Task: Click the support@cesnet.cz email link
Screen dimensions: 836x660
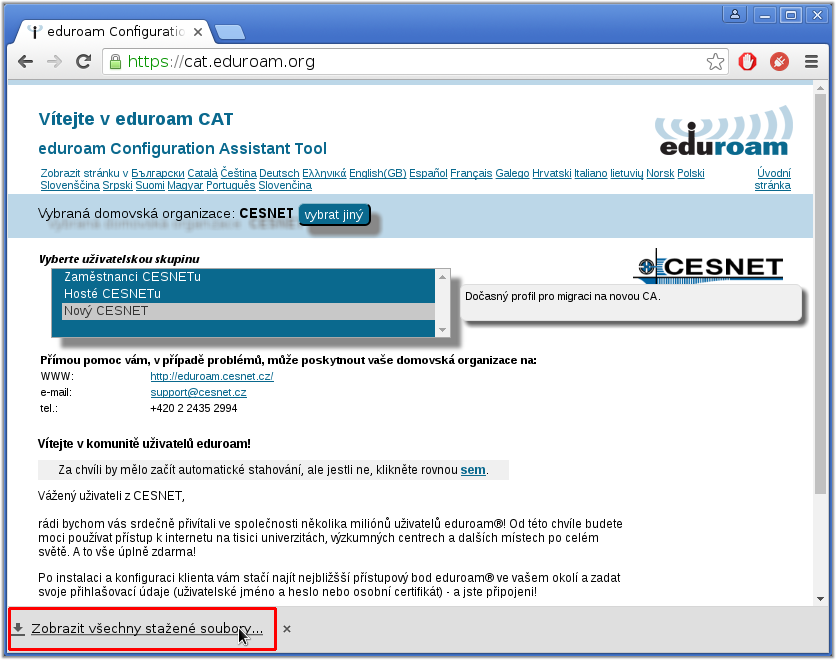Action: click(198, 392)
